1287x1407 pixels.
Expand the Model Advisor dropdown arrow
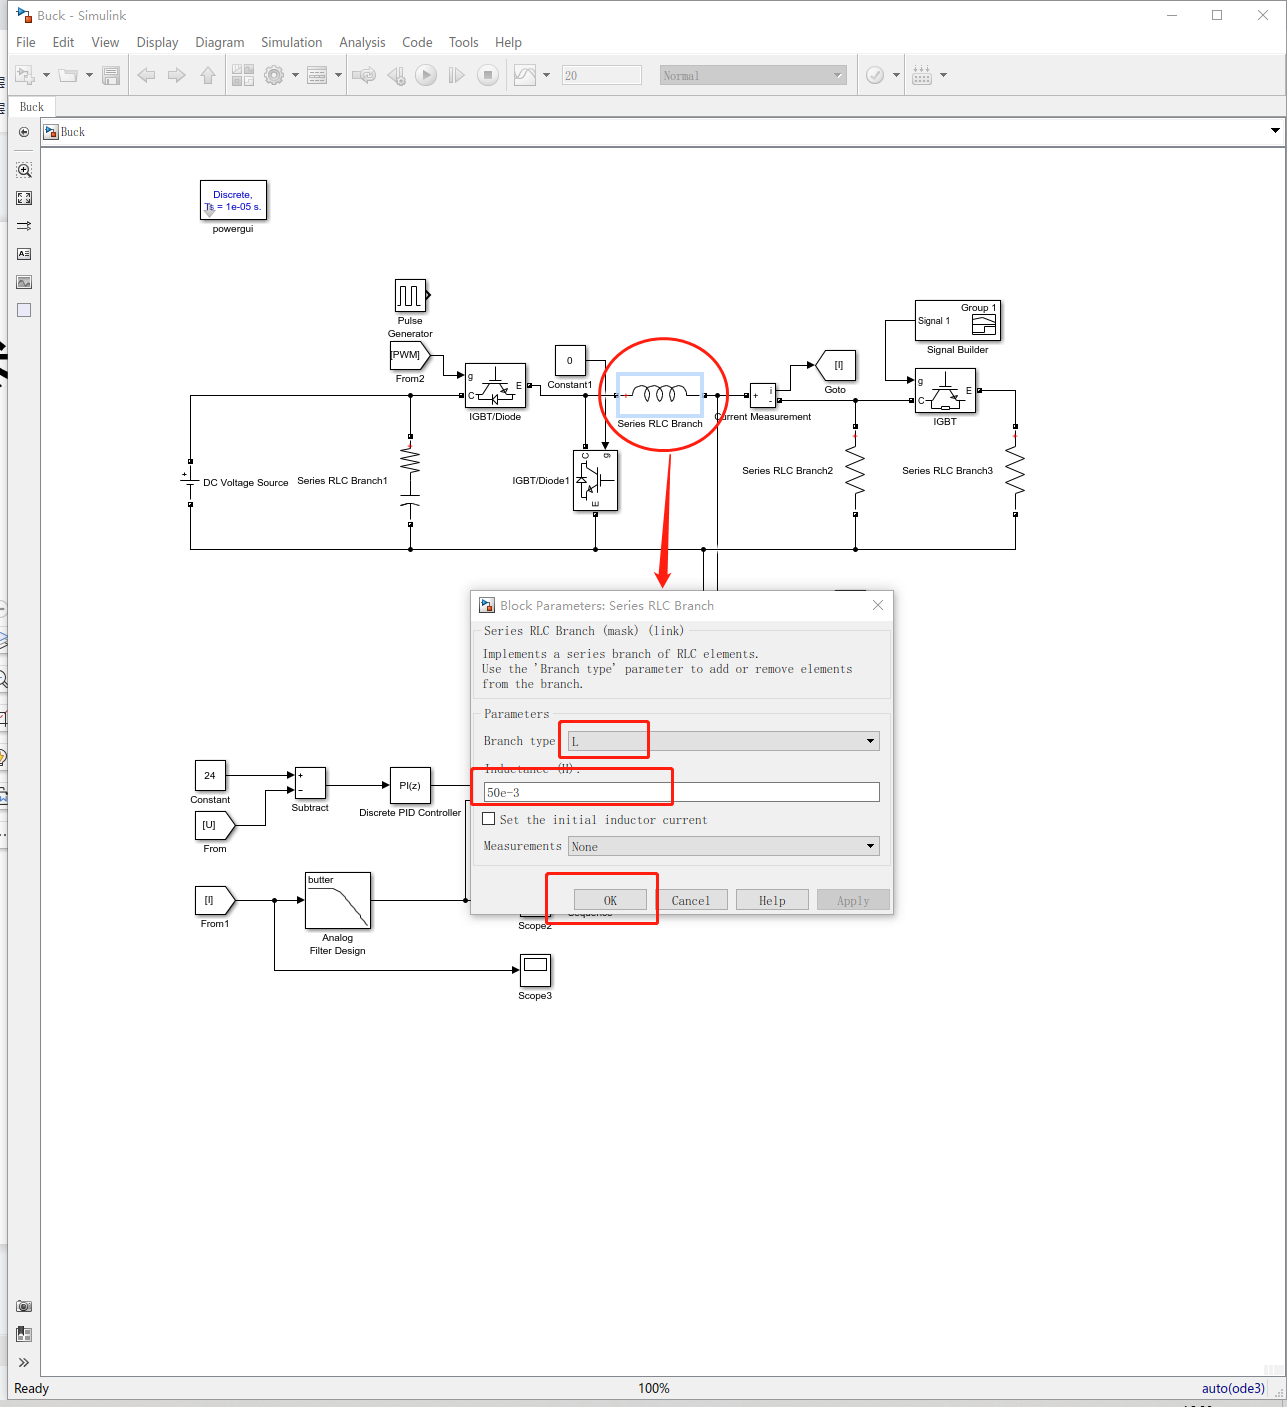coord(896,75)
